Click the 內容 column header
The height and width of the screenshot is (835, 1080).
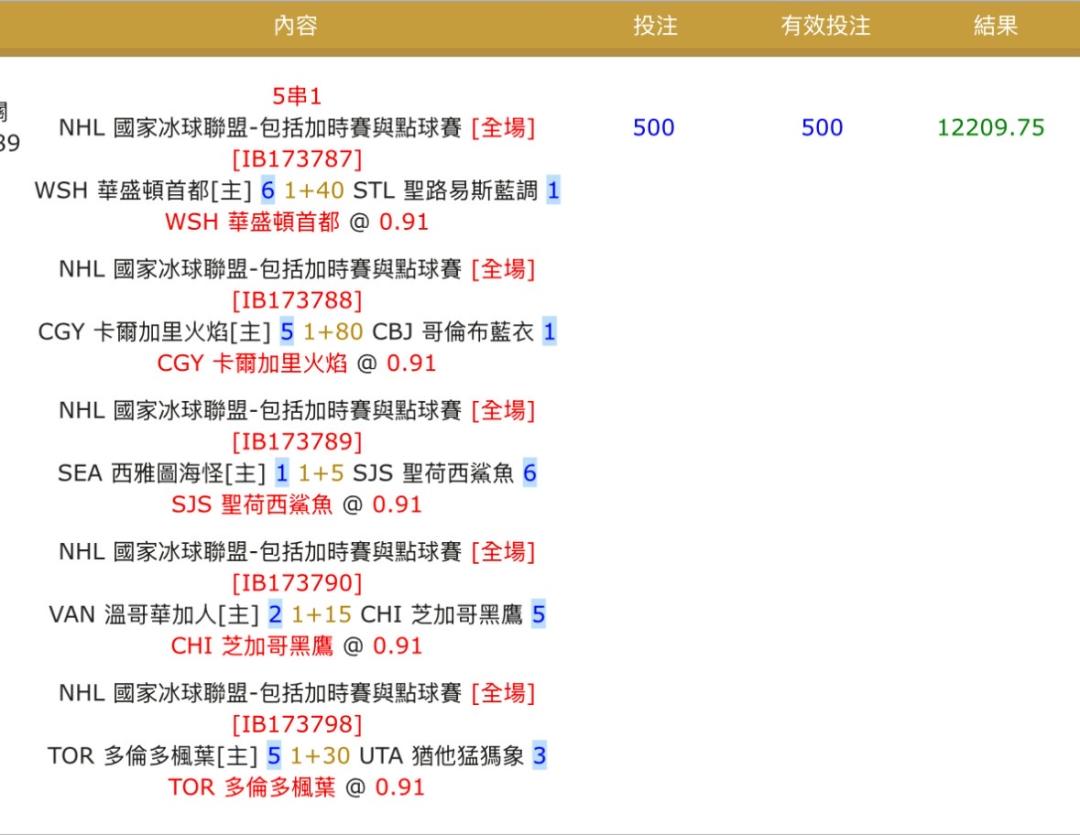click(x=295, y=26)
